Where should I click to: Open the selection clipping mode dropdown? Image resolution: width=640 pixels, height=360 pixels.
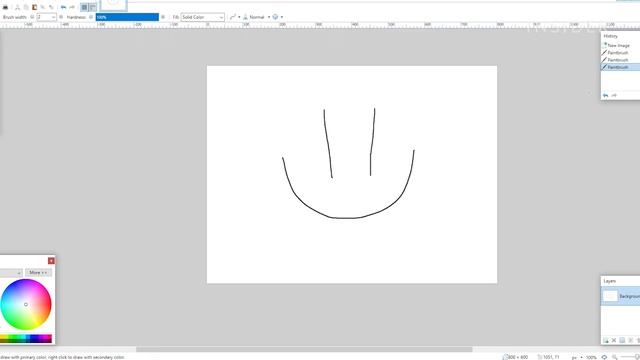pos(278,17)
